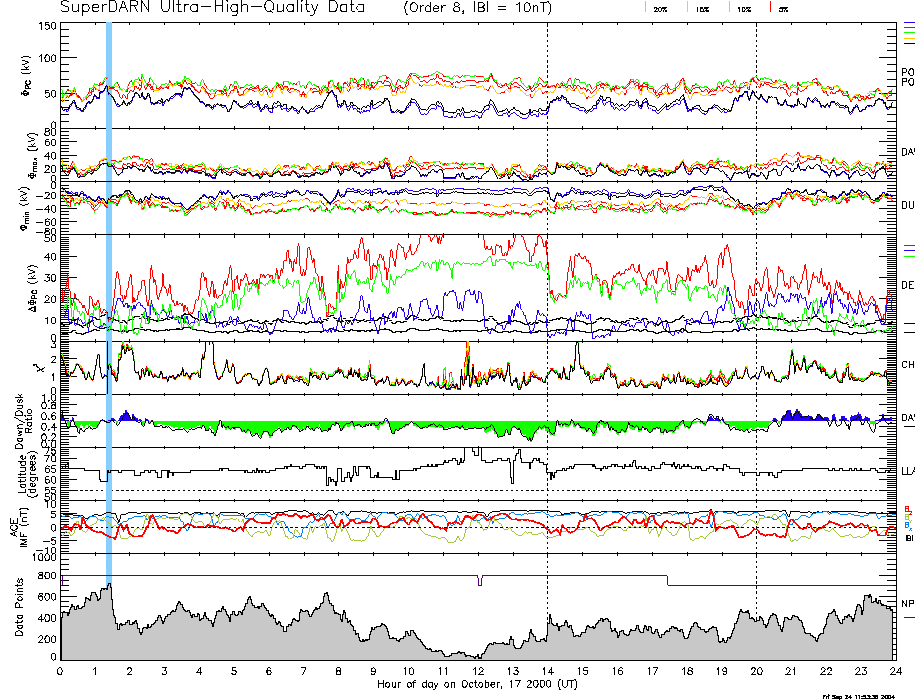Click the light-blue 20% legend color mark
Image resolution: width=915 pixels, height=700 pixels.
click(x=645, y=6)
